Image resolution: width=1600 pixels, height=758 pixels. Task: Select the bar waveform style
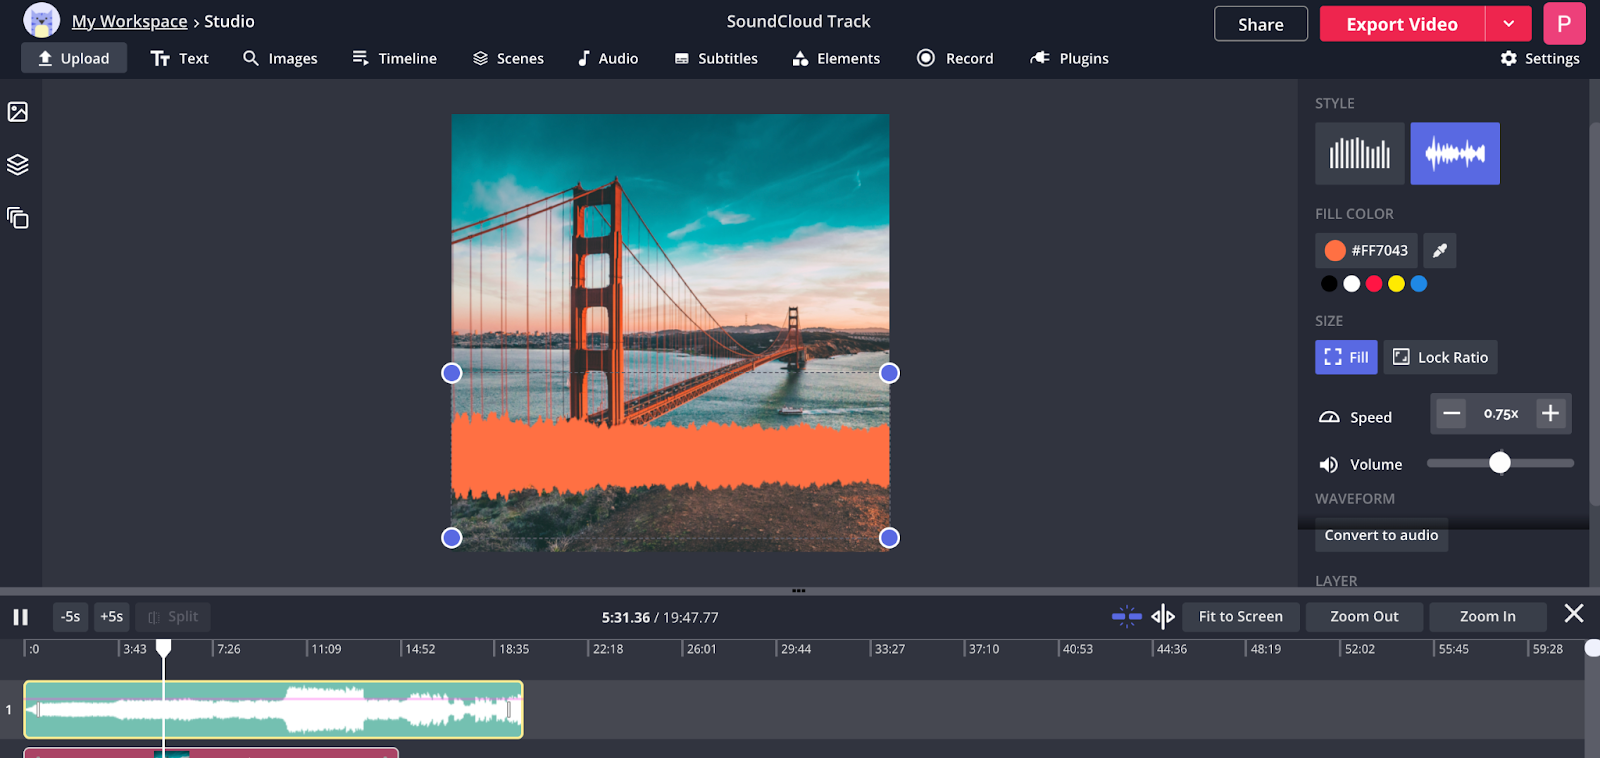pos(1360,154)
